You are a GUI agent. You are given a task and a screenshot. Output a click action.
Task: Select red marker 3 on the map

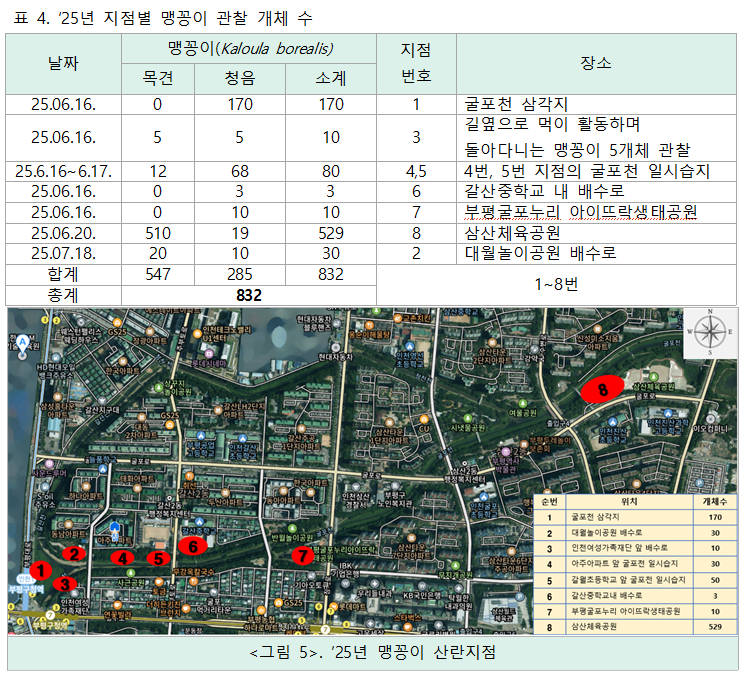tap(64, 584)
